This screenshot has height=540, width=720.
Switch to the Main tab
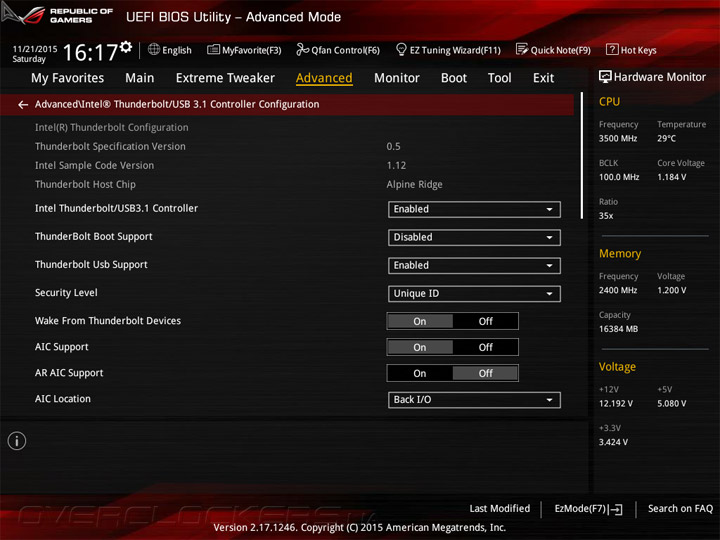click(140, 78)
